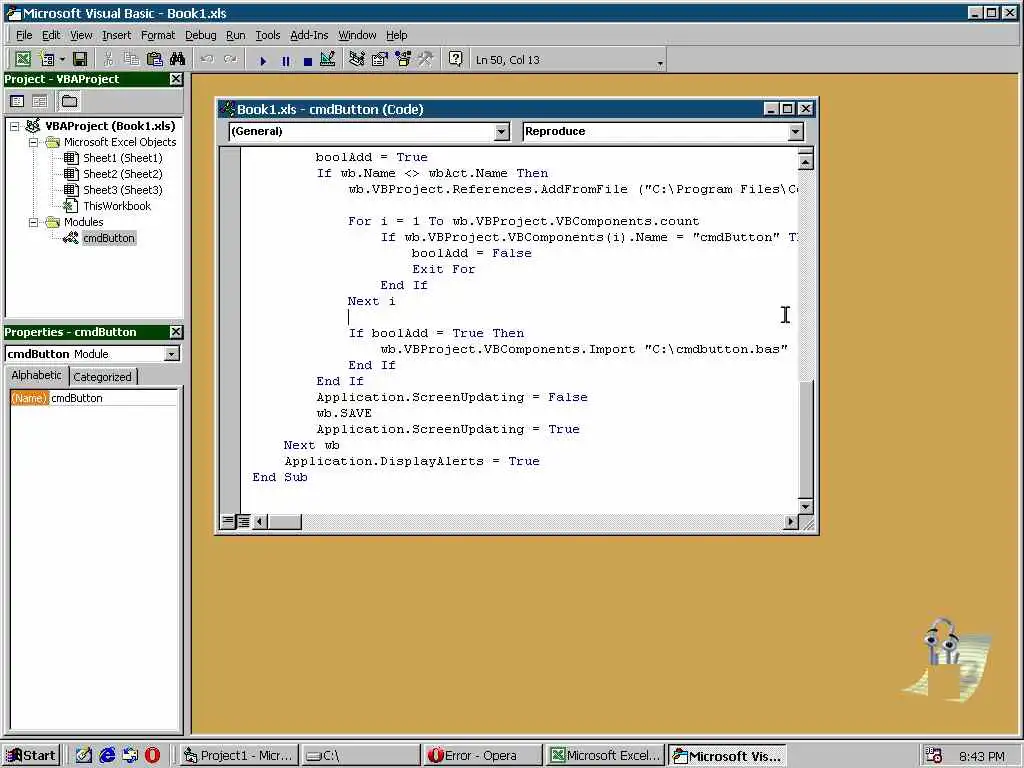This screenshot has width=1024, height=768.
Task: Switch to the Alphabetic properties tab
Action: coord(37,376)
